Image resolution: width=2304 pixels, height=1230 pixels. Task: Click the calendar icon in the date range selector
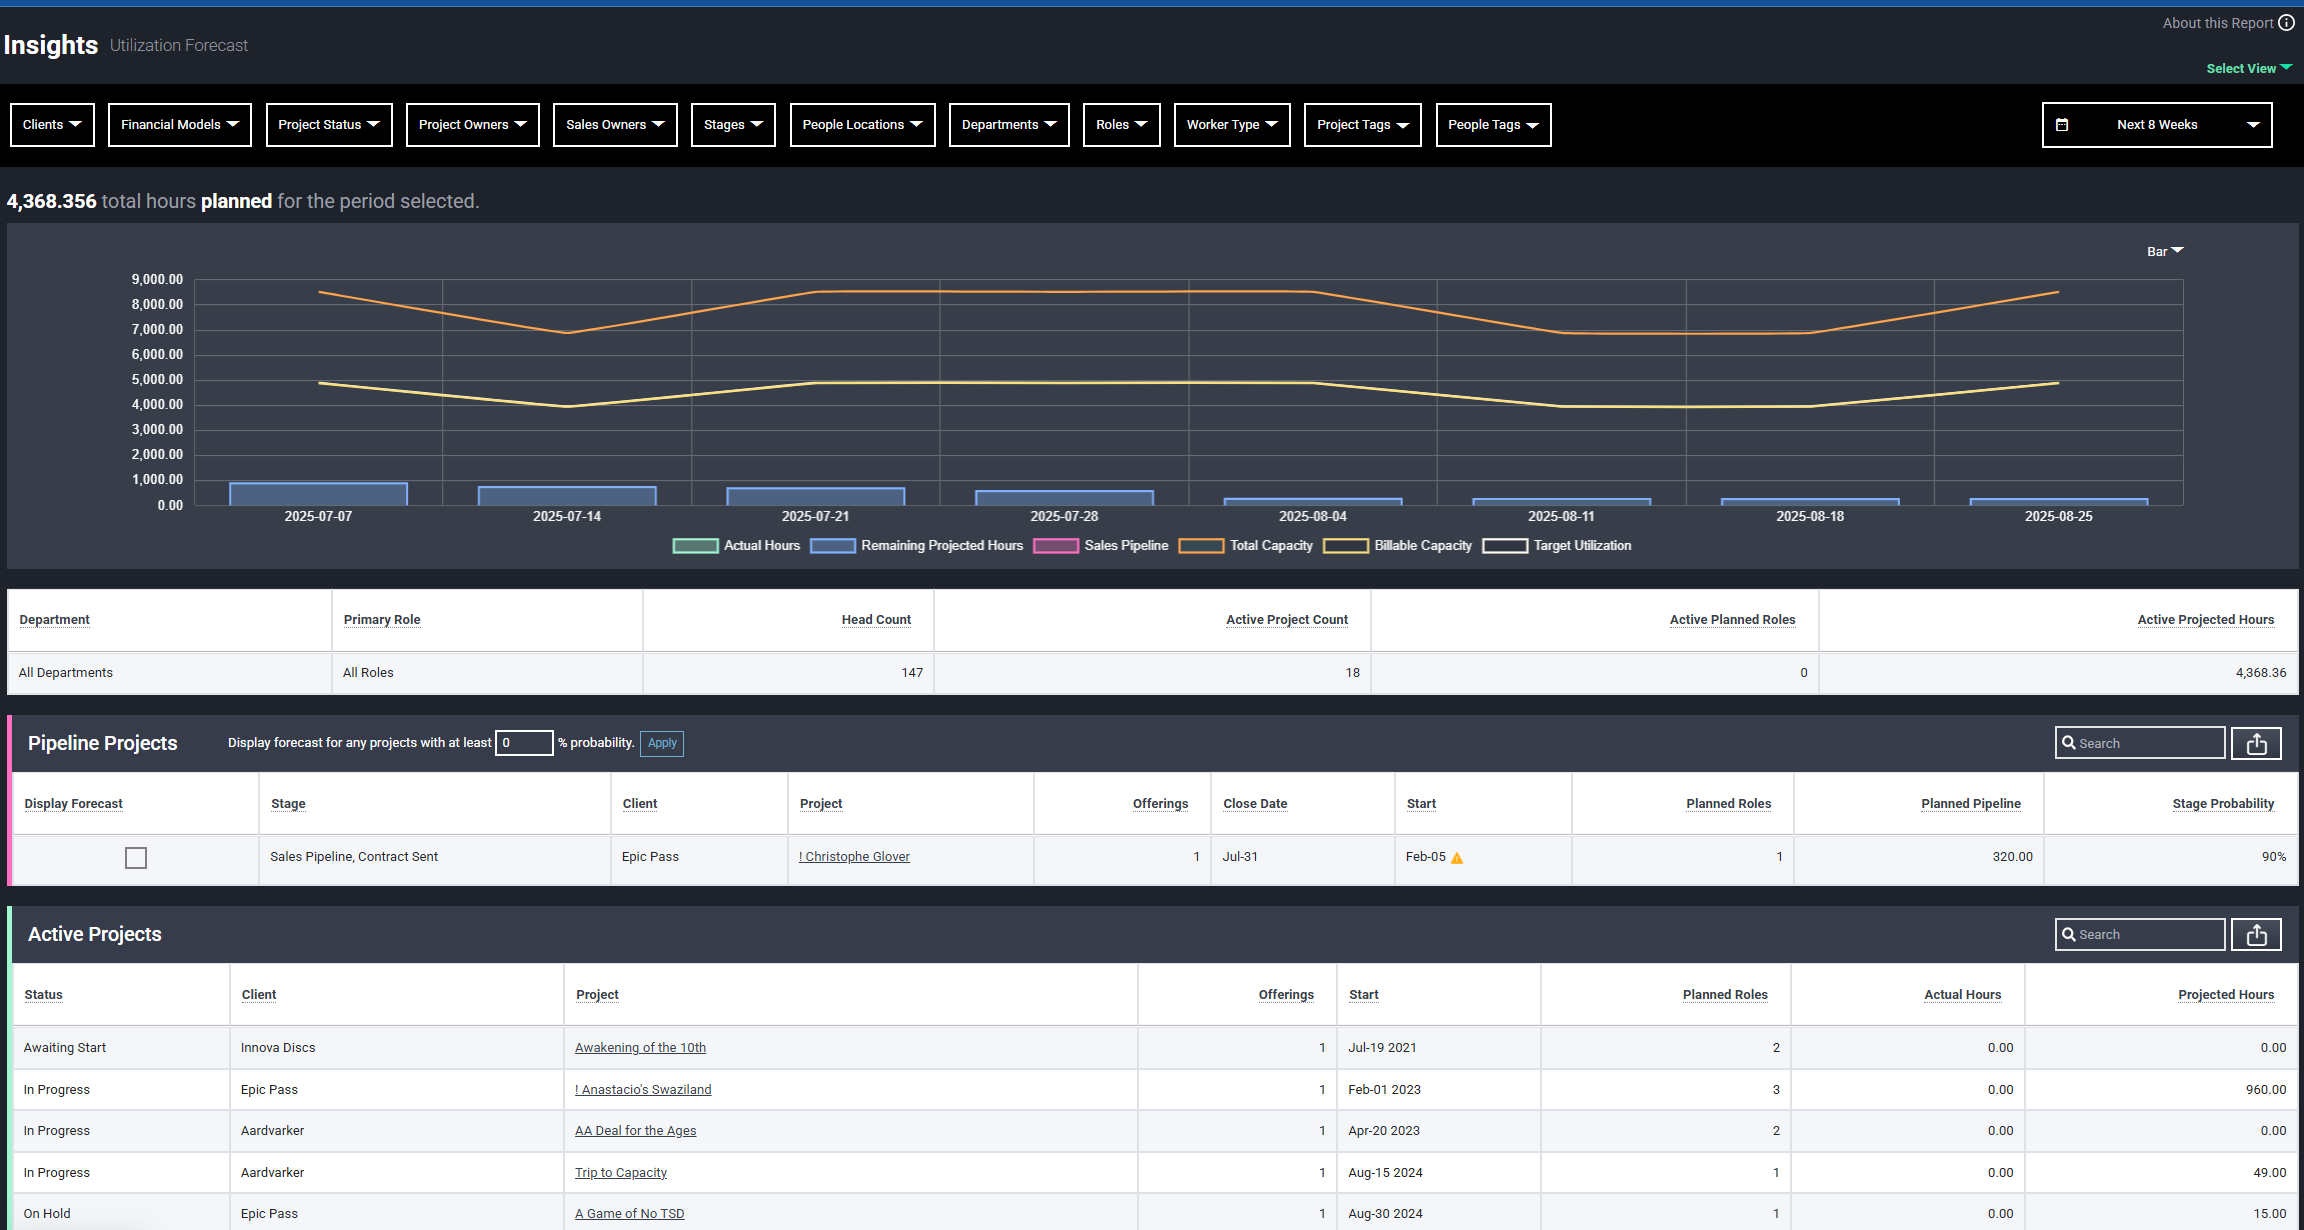(2063, 124)
